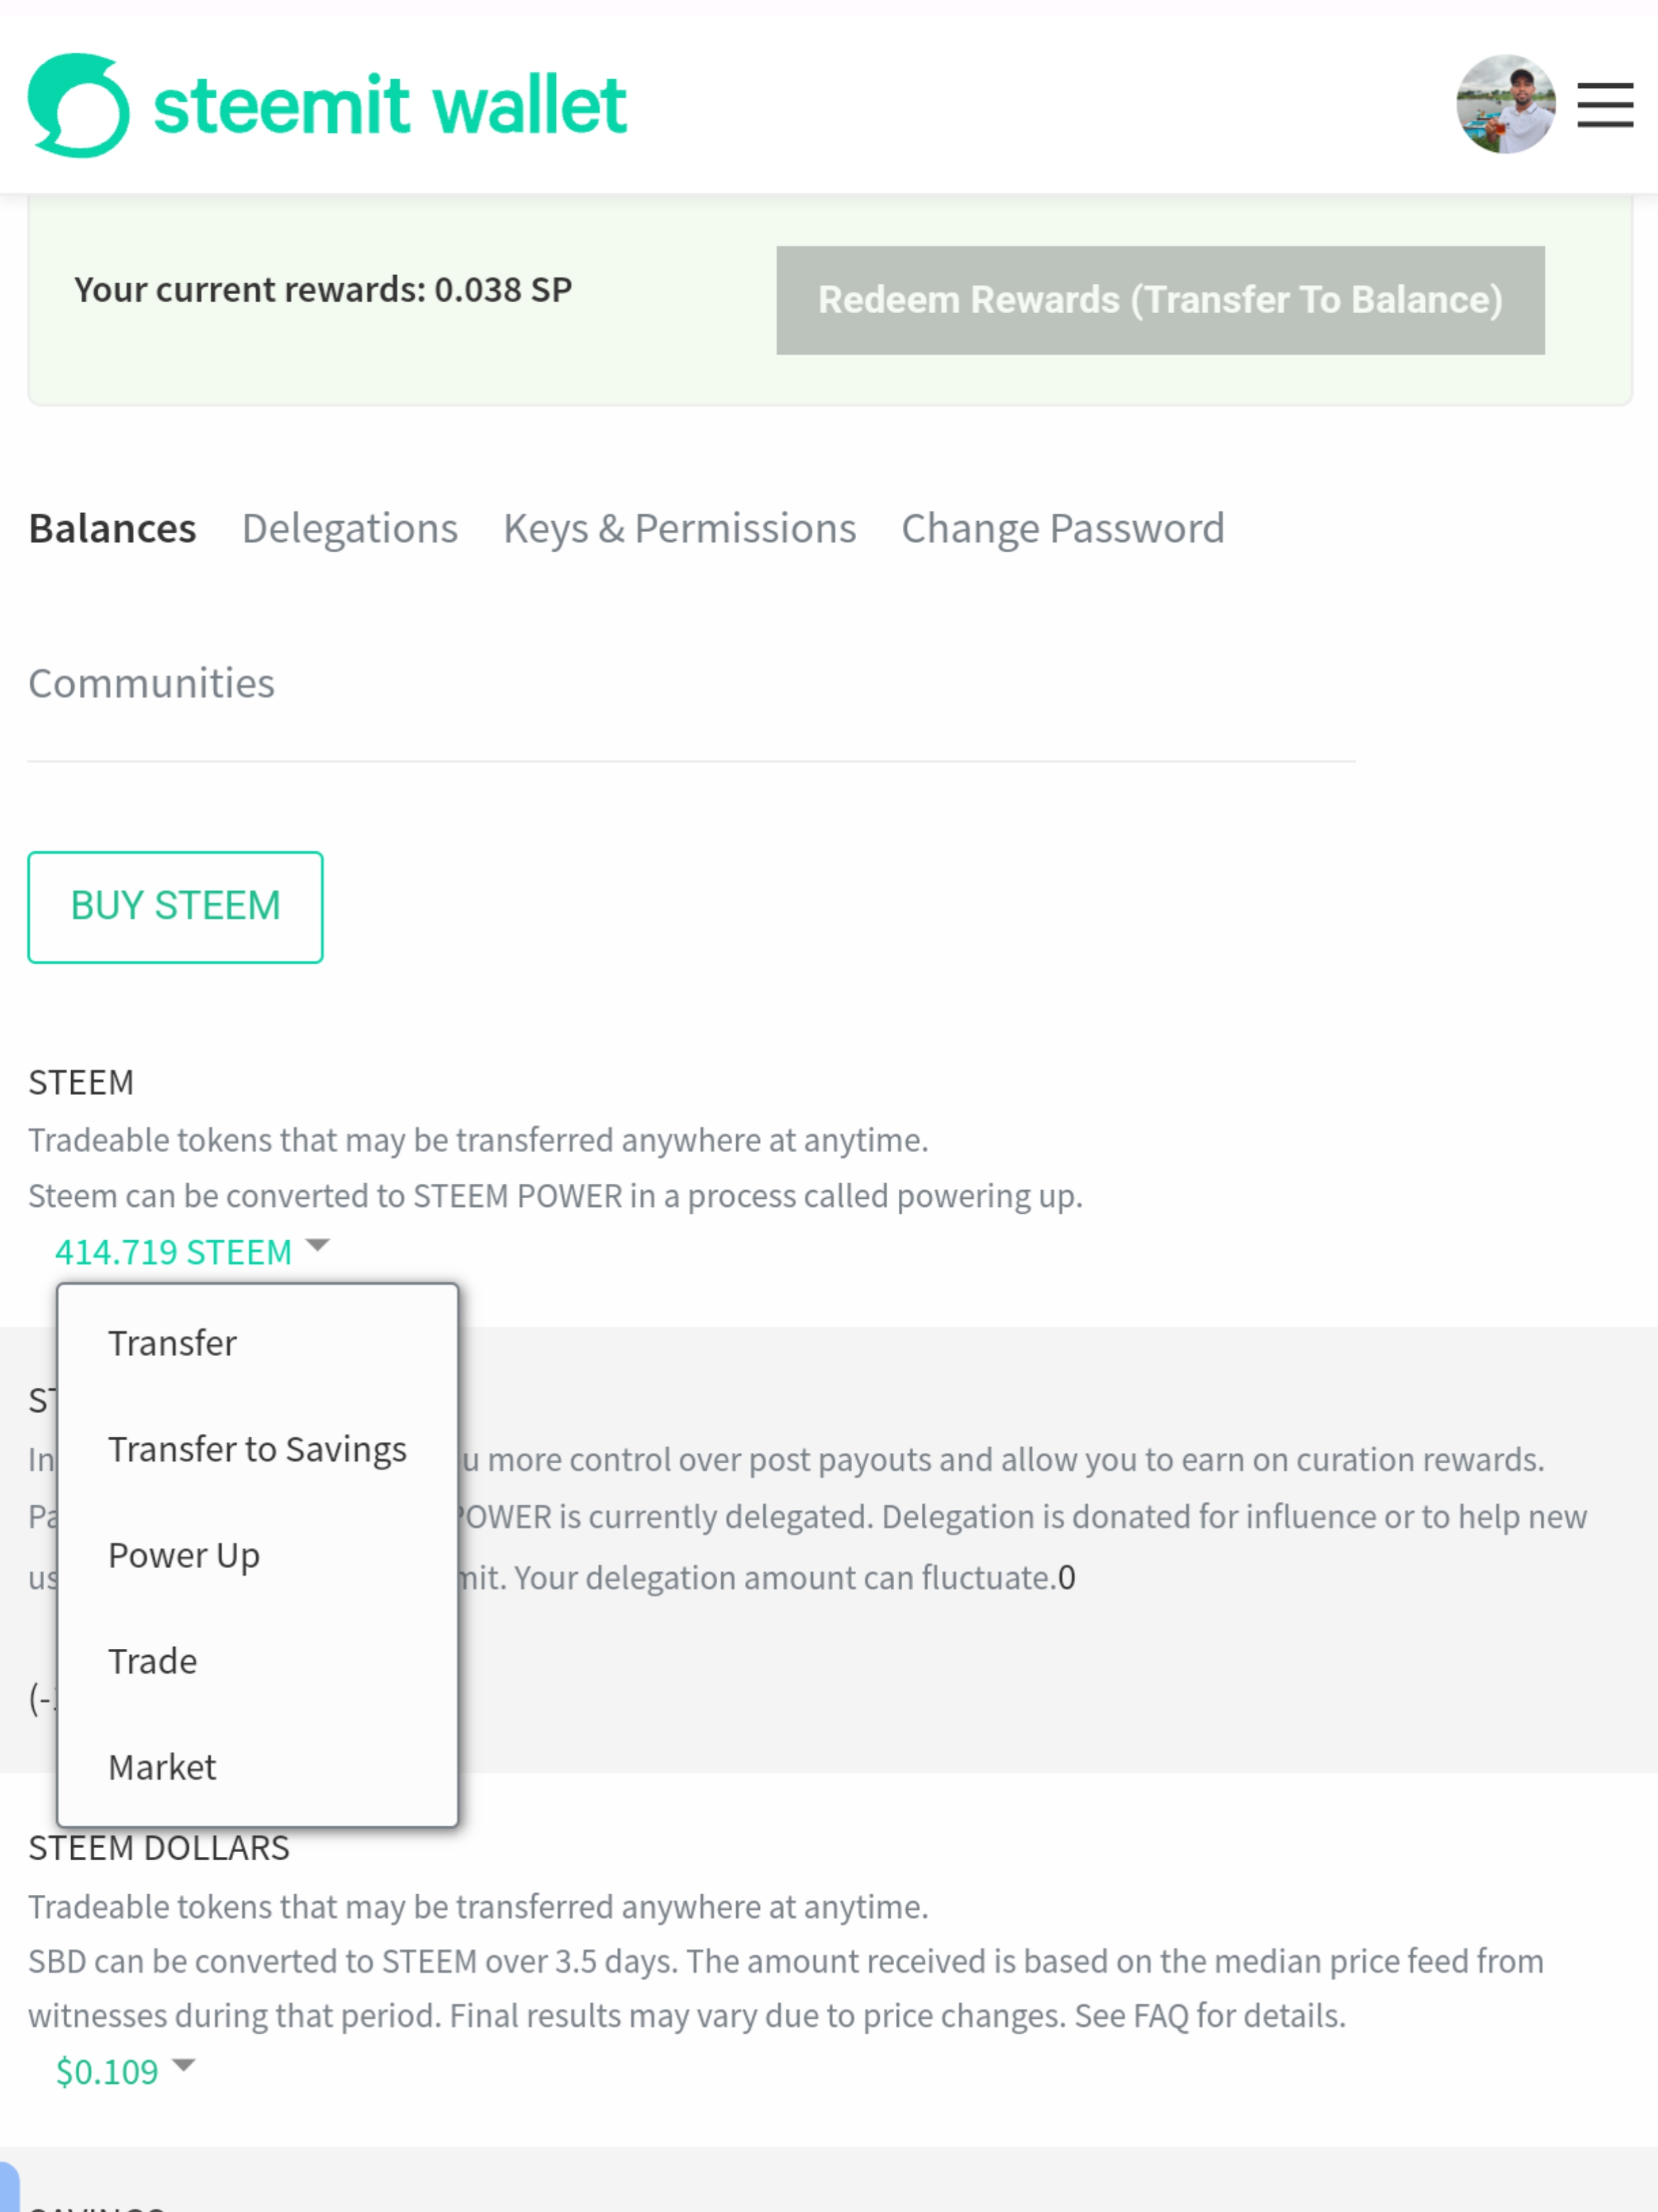Click the $0.109 Steem Dollars balance

pos(107,2071)
